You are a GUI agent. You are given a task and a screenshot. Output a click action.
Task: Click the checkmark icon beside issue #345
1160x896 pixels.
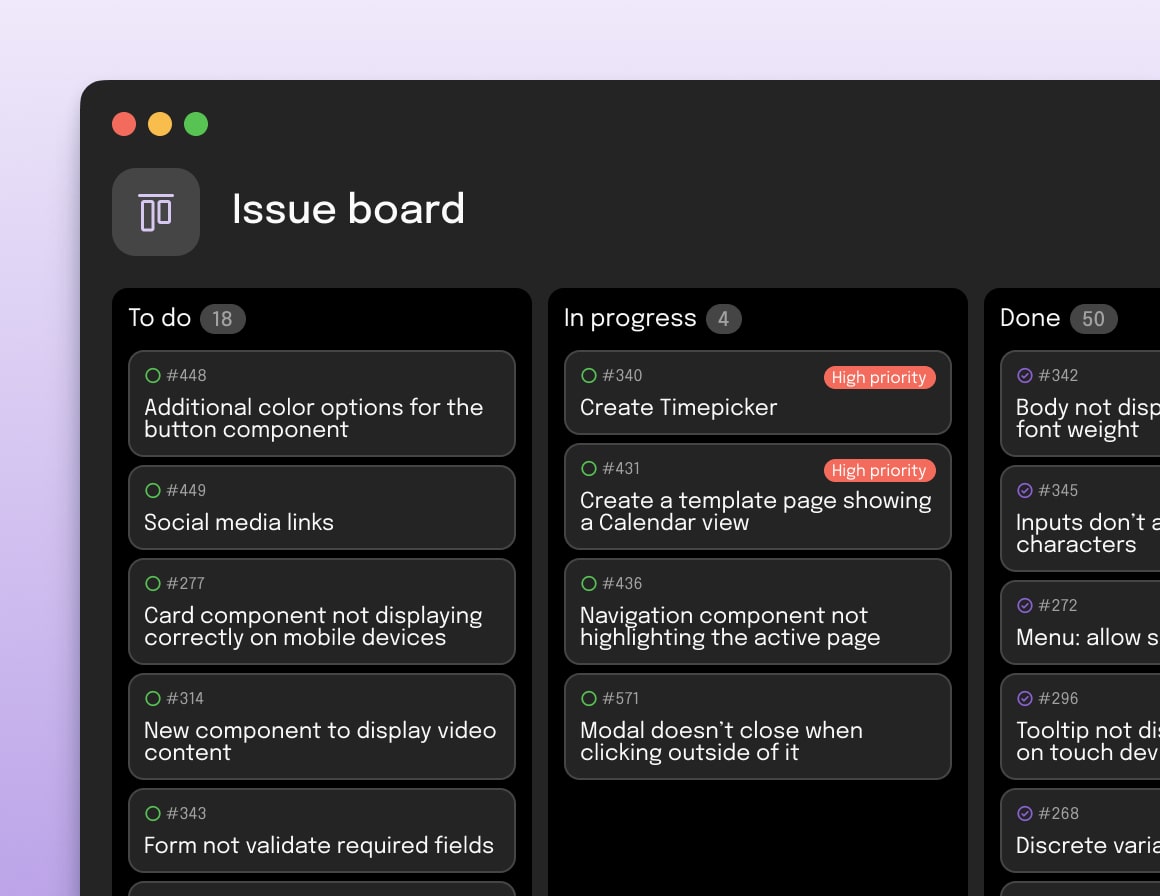coord(1024,490)
